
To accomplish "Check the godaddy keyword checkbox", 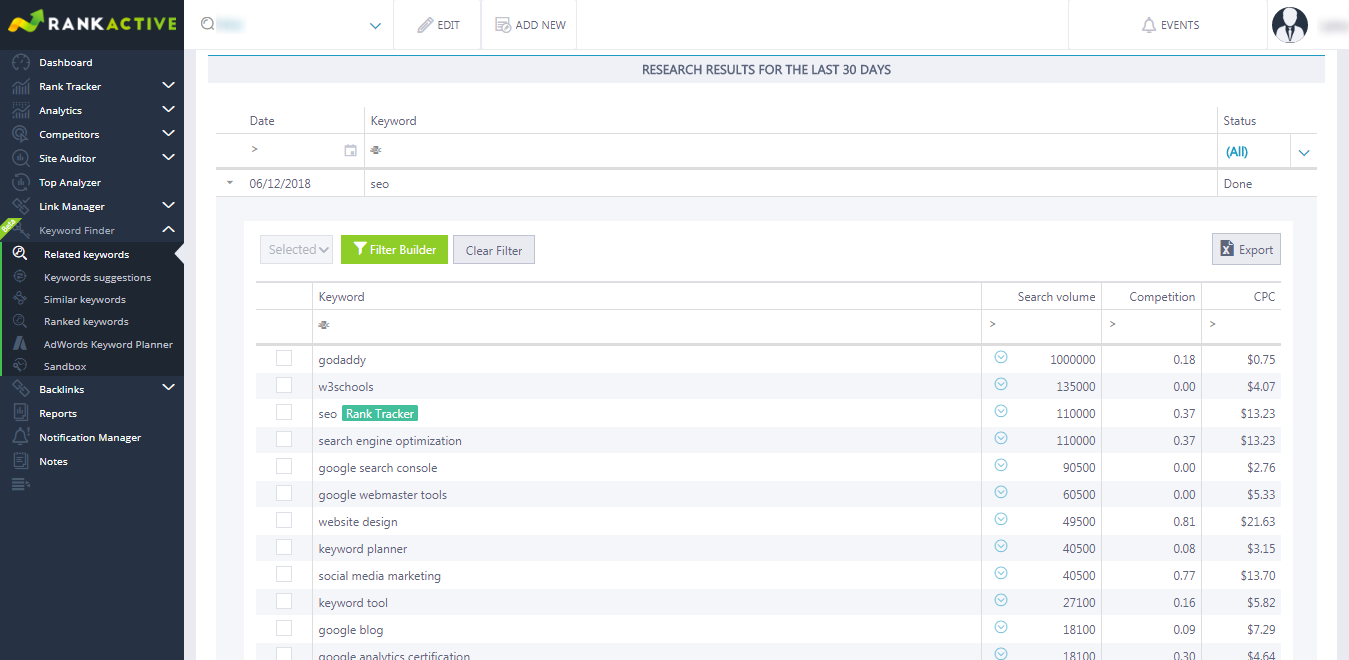I will click(284, 358).
